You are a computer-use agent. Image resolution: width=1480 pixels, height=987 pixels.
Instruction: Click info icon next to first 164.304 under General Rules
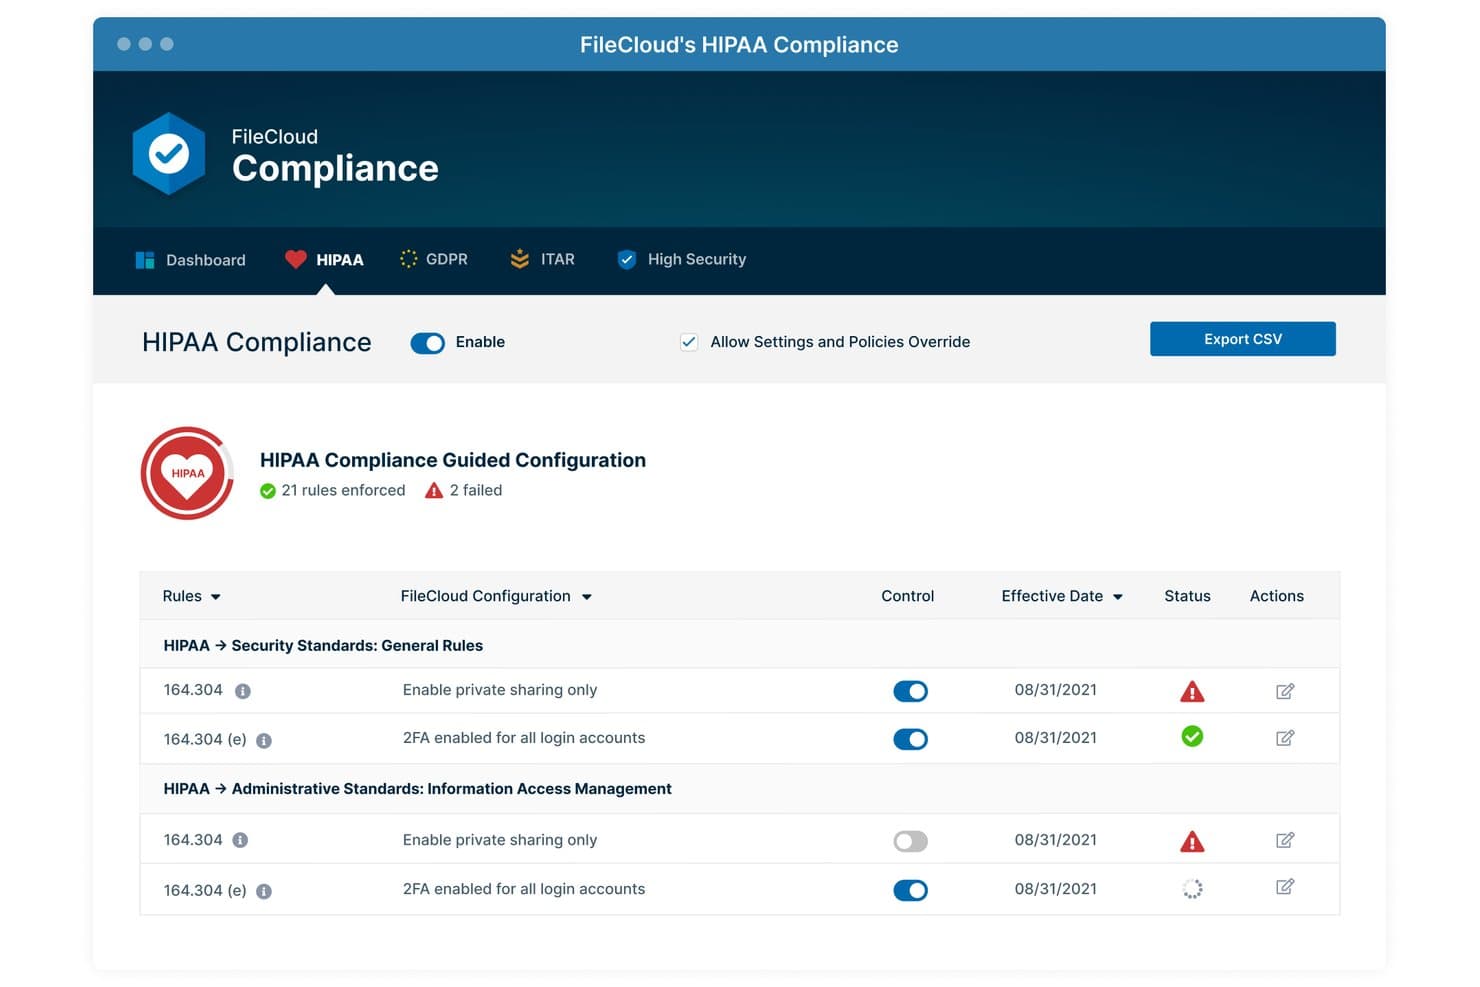pyautogui.click(x=243, y=691)
